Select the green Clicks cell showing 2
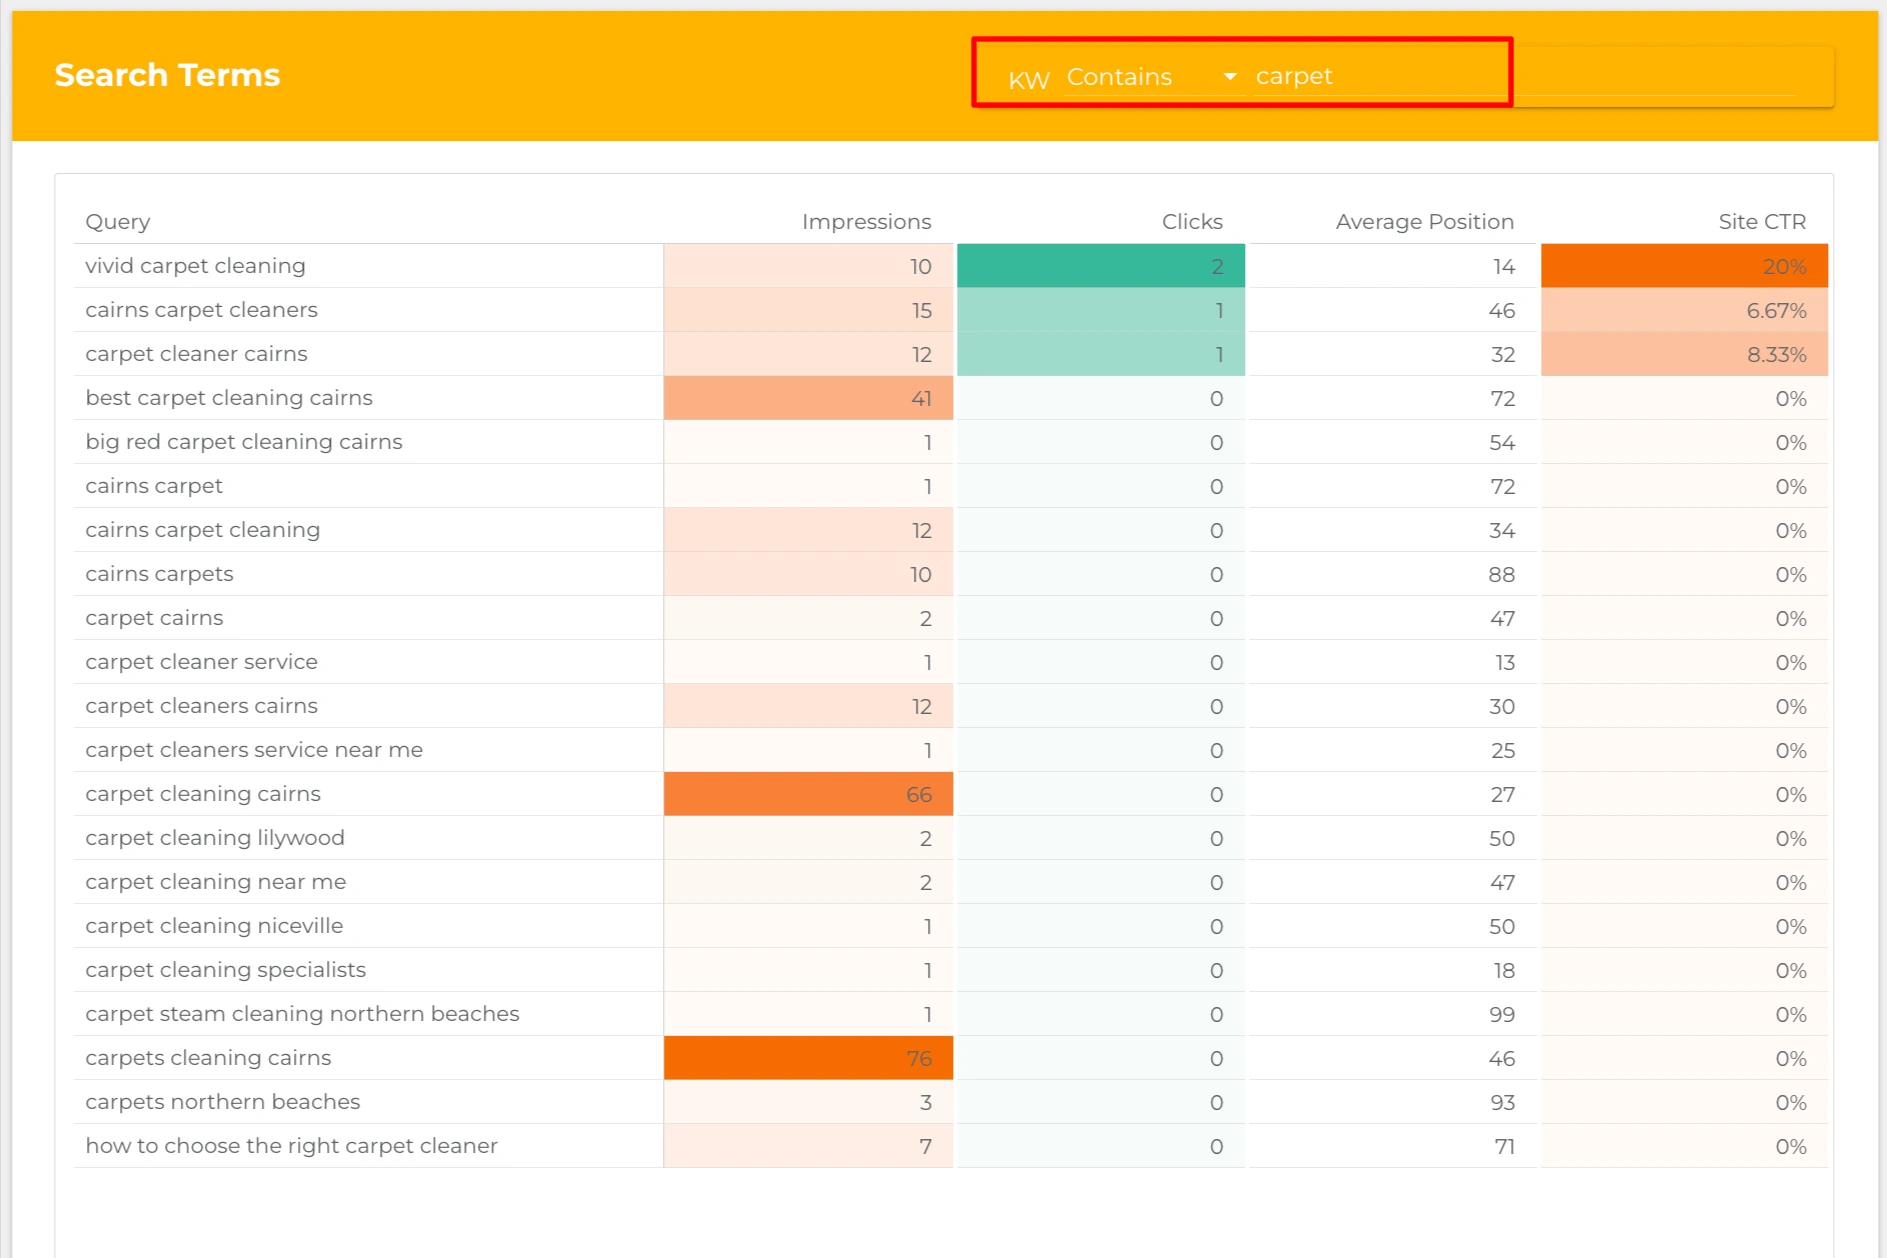1887x1258 pixels. [1100, 266]
